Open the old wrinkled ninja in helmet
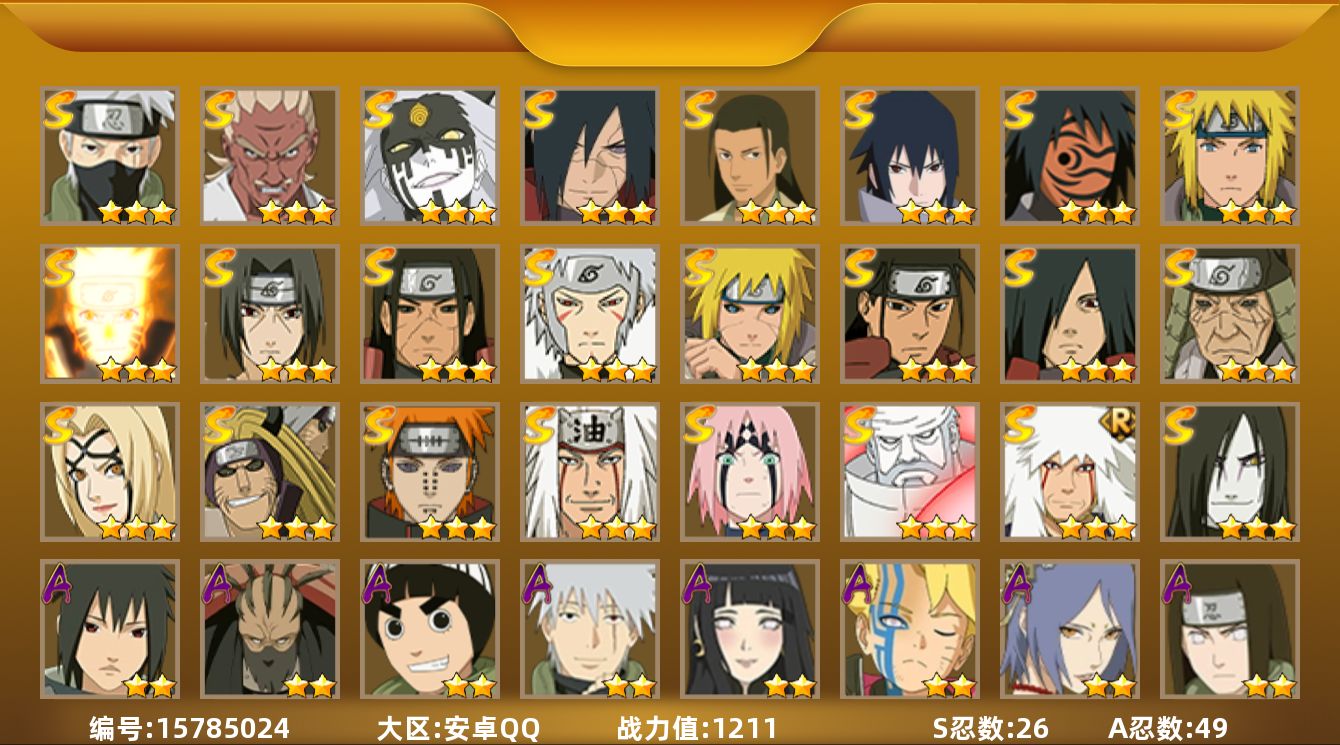Image resolution: width=1340 pixels, height=745 pixels. [x=1230, y=314]
